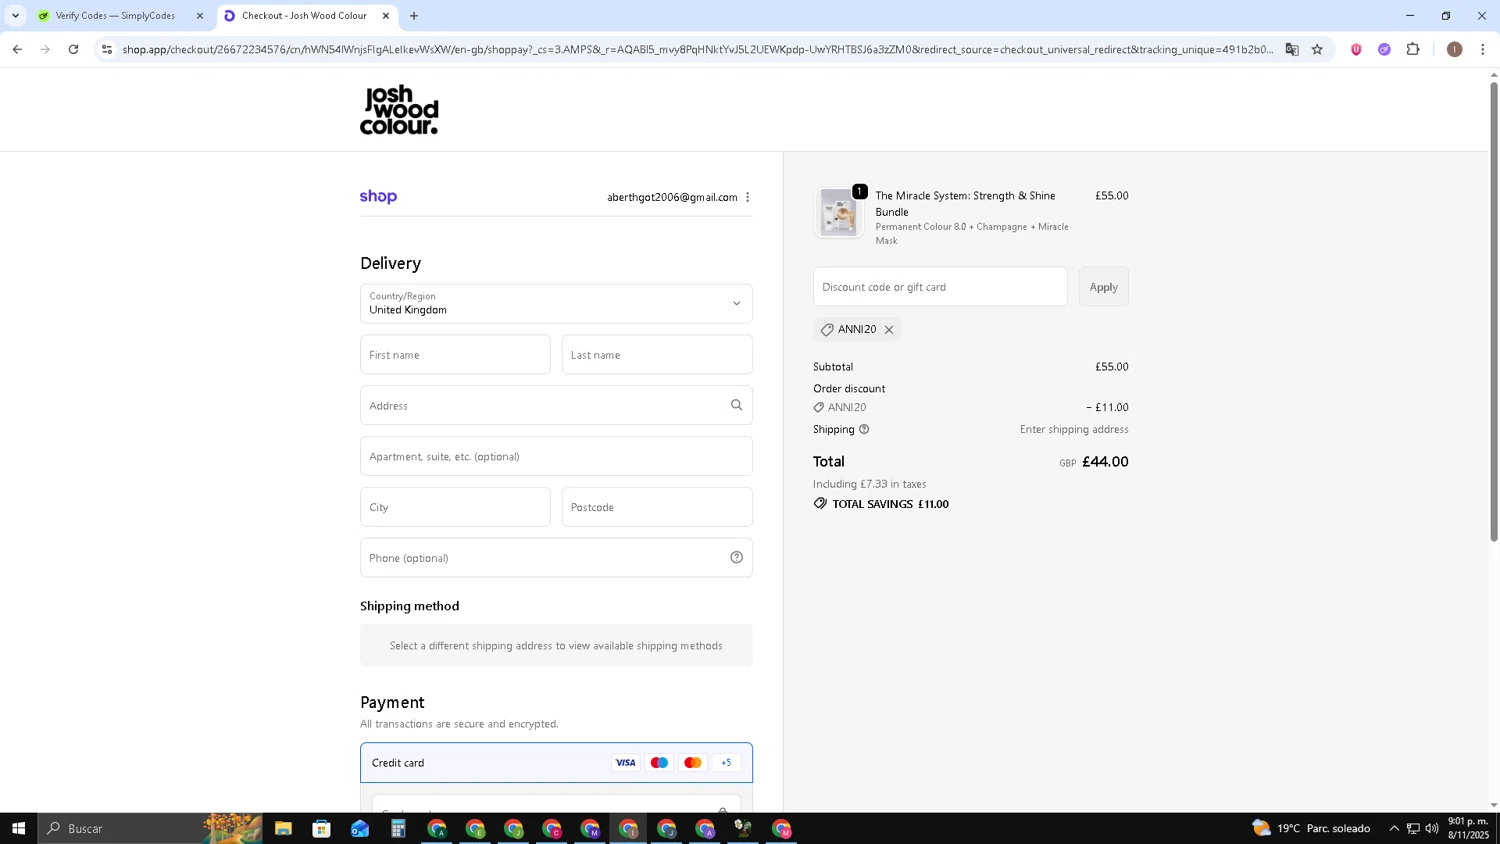The image size is (1500, 844).
Task: Remove the ANNI20 discount code
Action: pyautogui.click(x=889, y=330)
